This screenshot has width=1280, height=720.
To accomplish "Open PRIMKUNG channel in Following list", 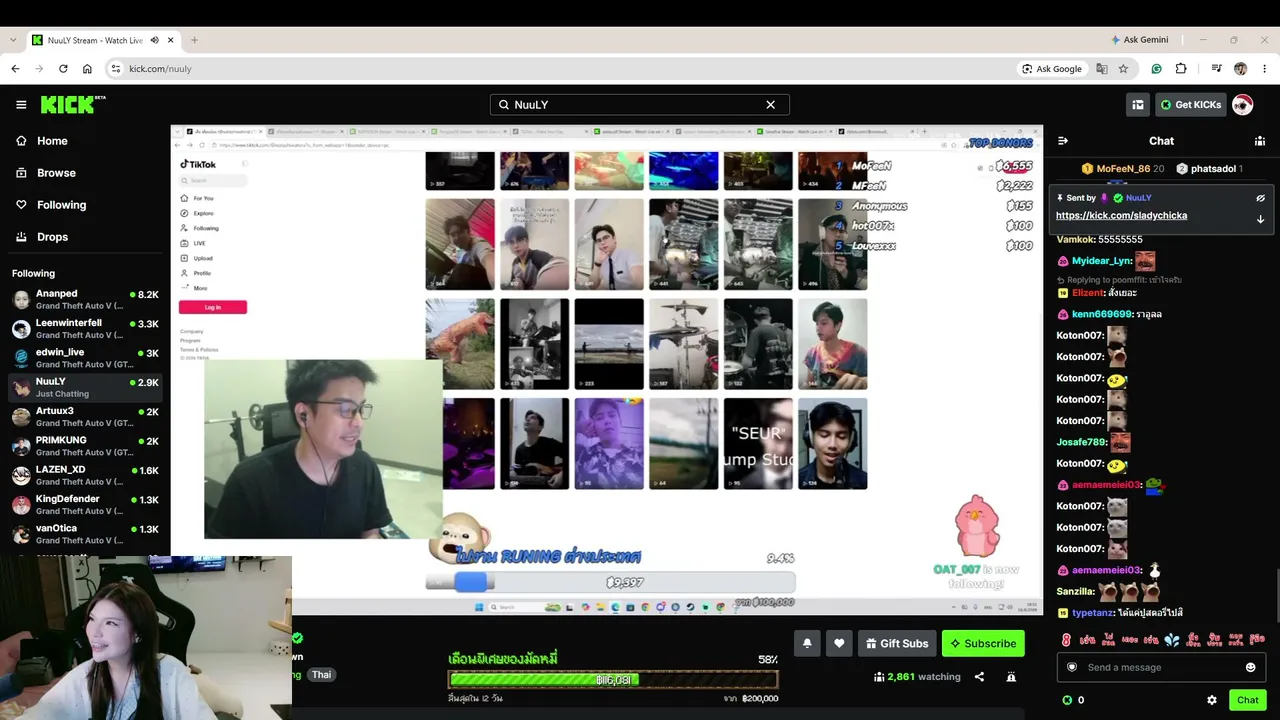I will (85, 446).
